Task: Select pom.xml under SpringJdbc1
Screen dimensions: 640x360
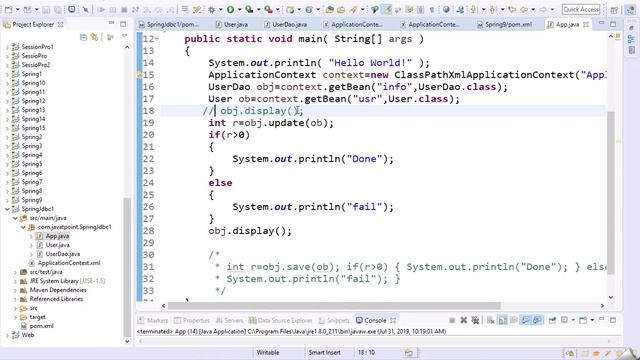Action: click(37, 326)
